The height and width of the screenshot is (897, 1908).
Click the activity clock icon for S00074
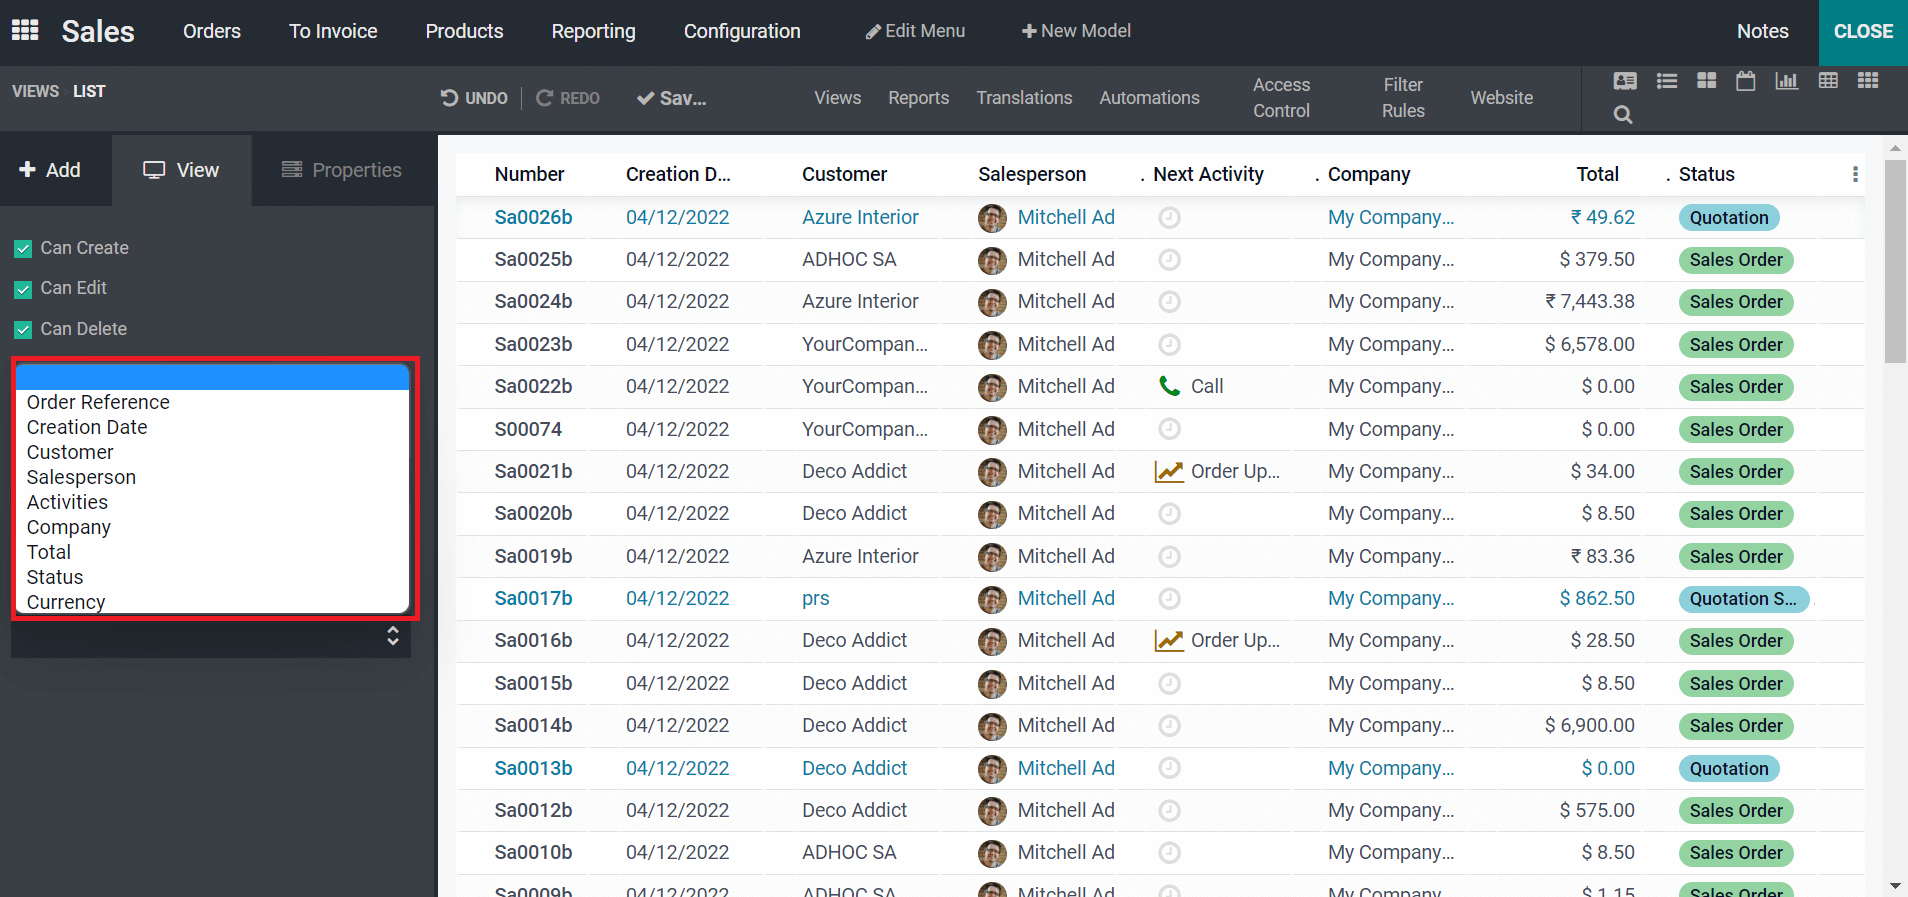pyautogui.click(x=1169, y=429)
